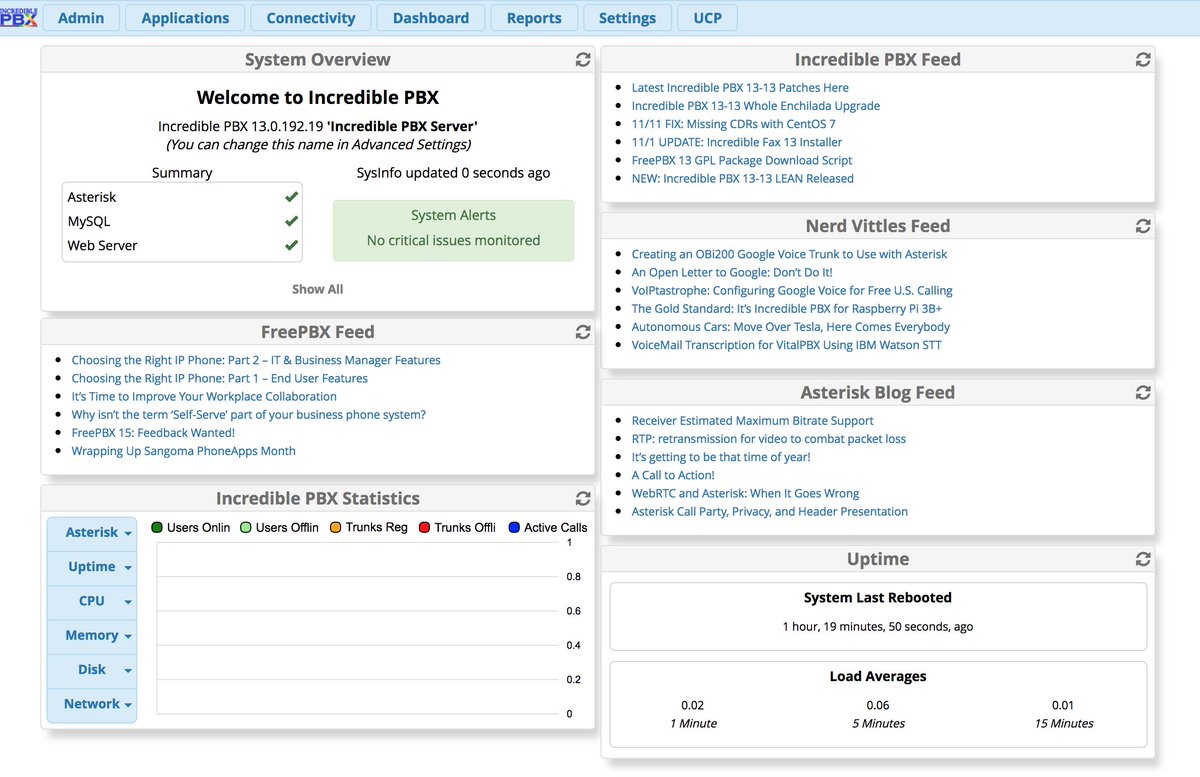
Task: Open the Admin menu
Action: click(x=81, y=18)
